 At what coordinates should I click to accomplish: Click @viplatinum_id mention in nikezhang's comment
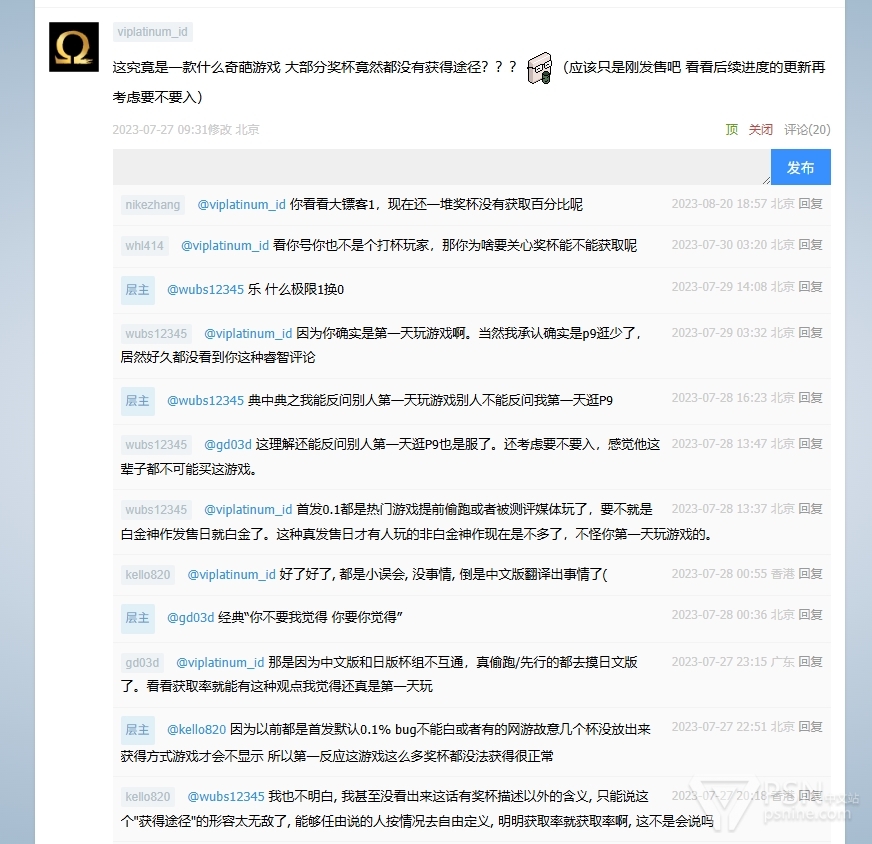241,205
